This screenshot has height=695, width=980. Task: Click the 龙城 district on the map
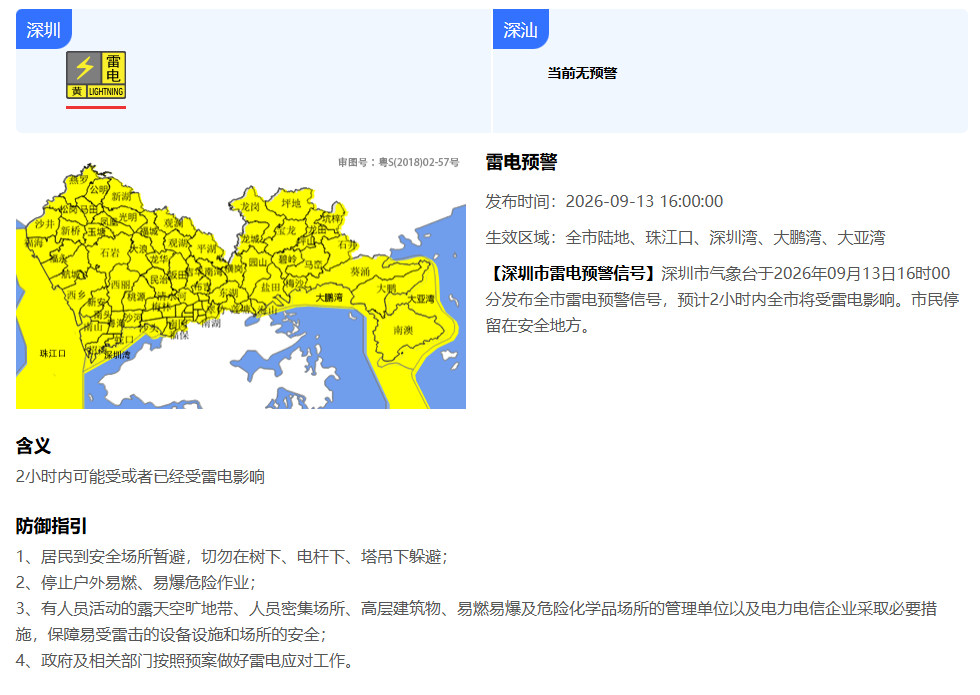point(251,239)
